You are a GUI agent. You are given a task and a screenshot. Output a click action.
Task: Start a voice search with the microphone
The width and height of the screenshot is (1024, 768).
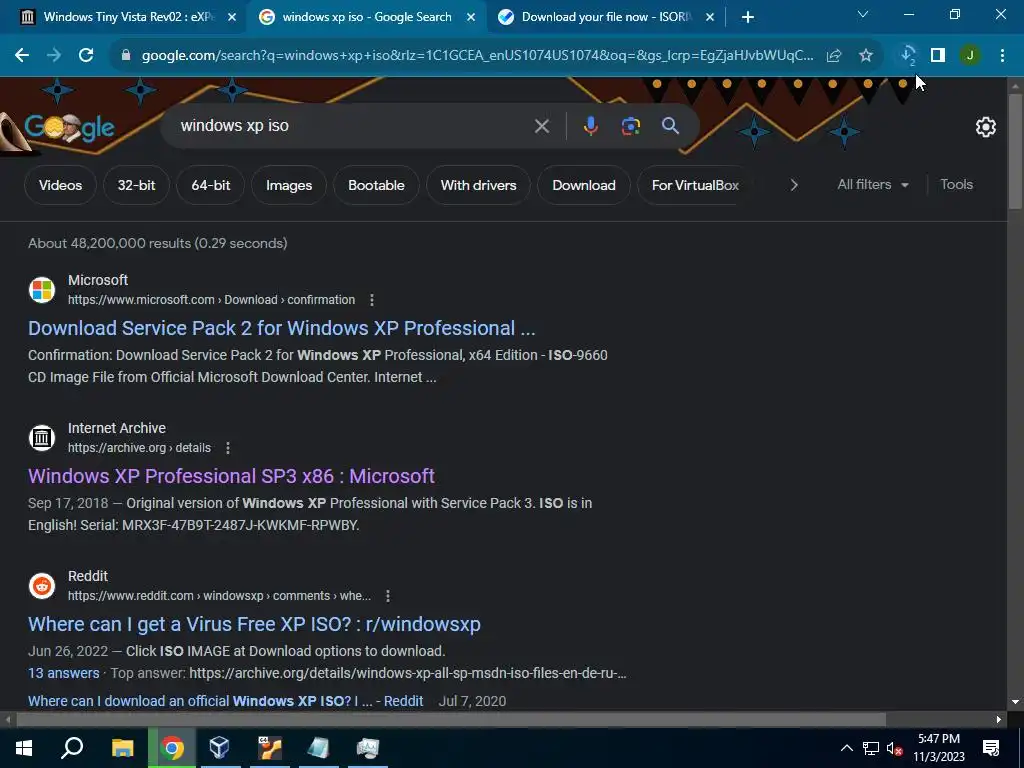coord(590,126)
